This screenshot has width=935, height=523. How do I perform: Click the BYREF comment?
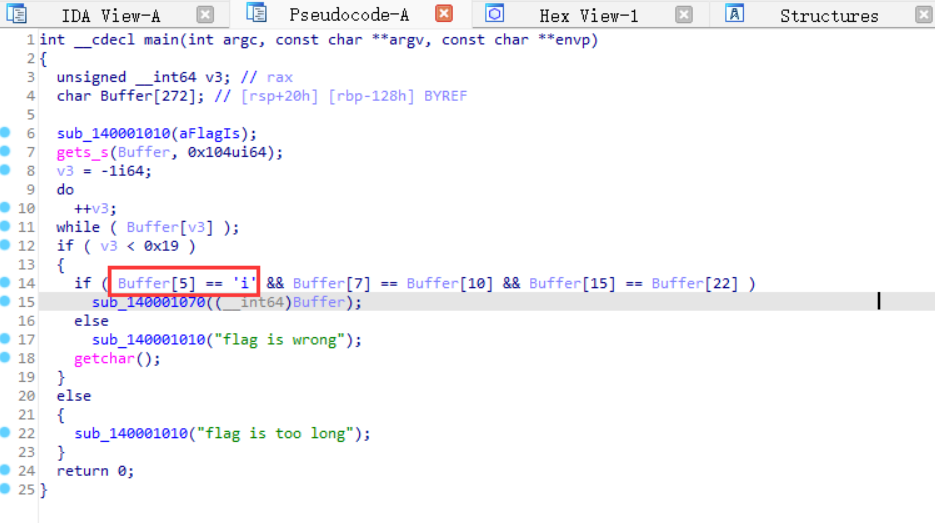coord(445,96)
